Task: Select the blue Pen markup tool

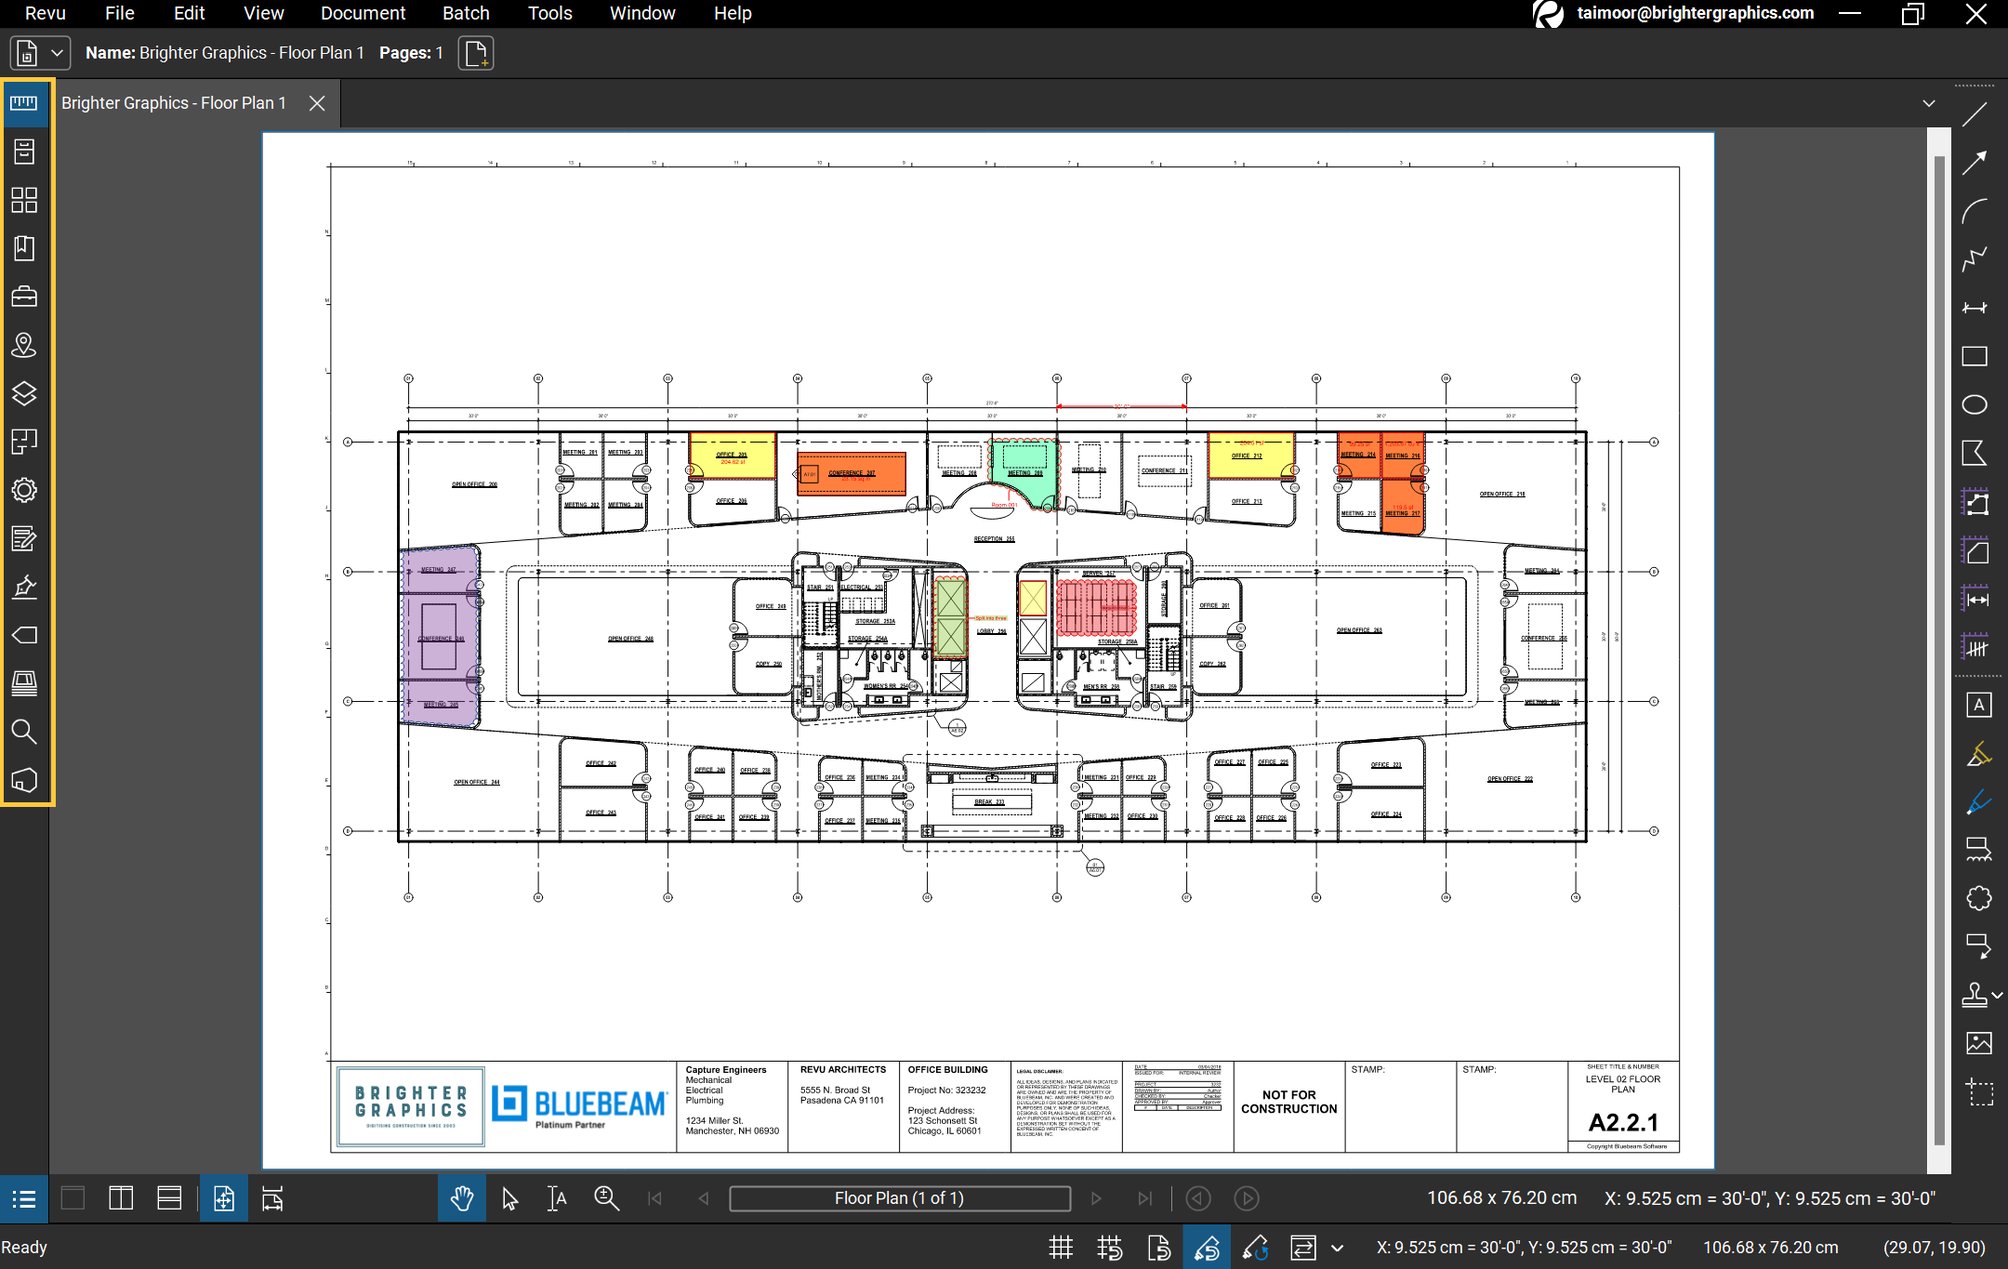Action: (x=1978, y=802)
